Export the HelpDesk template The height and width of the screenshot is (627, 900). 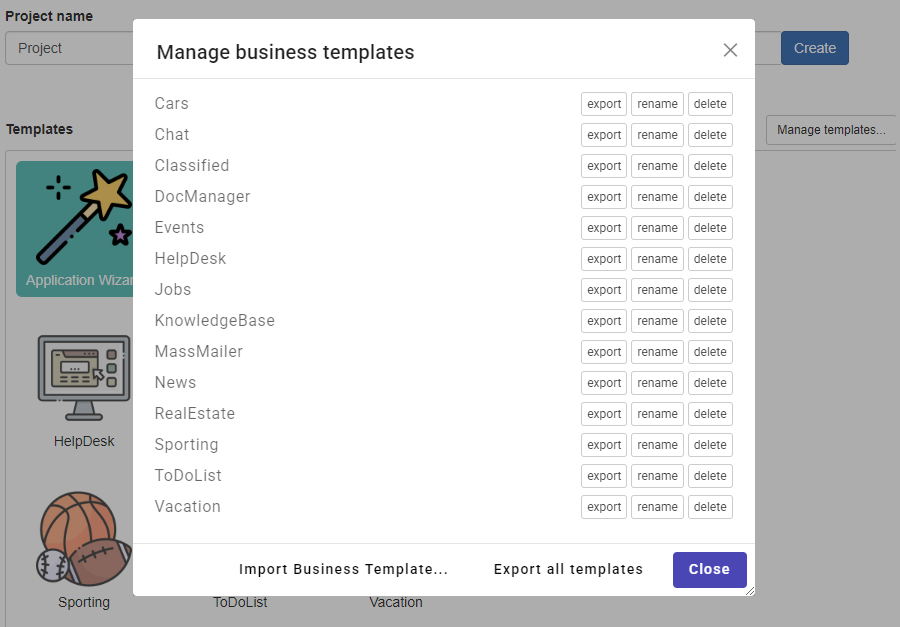(604, 259)
